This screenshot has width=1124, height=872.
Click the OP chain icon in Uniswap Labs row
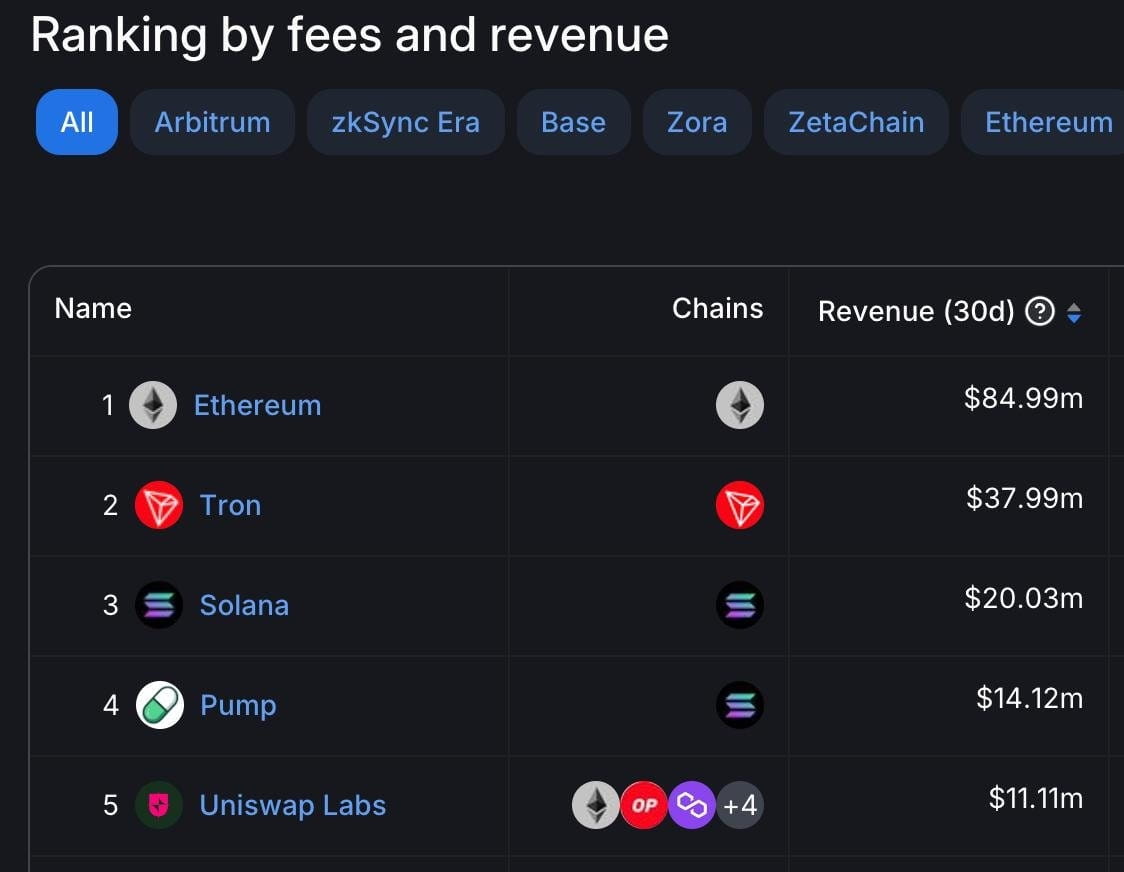[644, 805]
